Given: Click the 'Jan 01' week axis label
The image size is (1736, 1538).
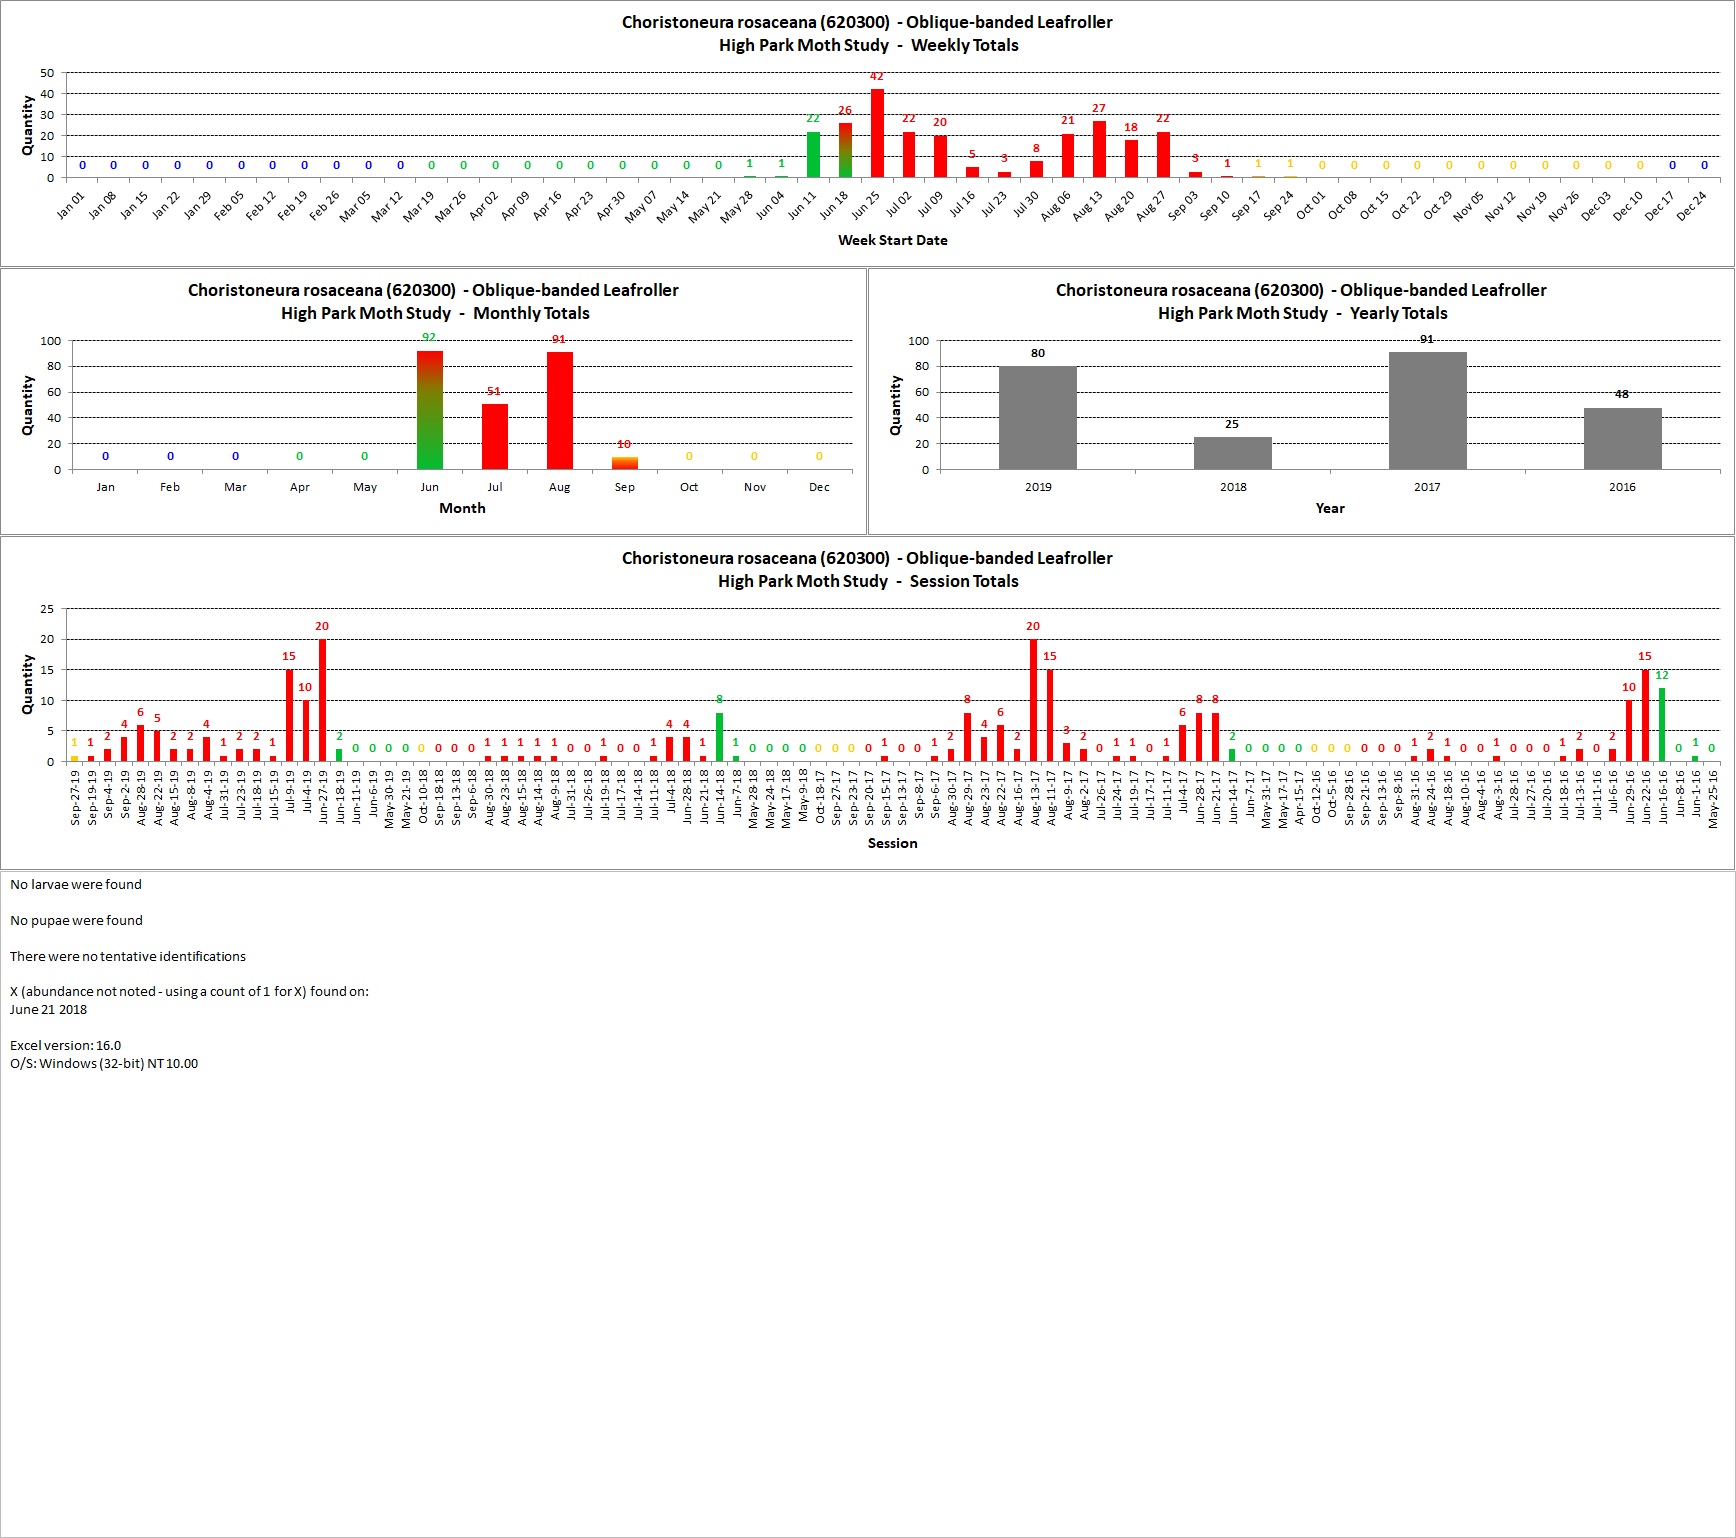Looking at the screenshot, I should coord(71,205).
